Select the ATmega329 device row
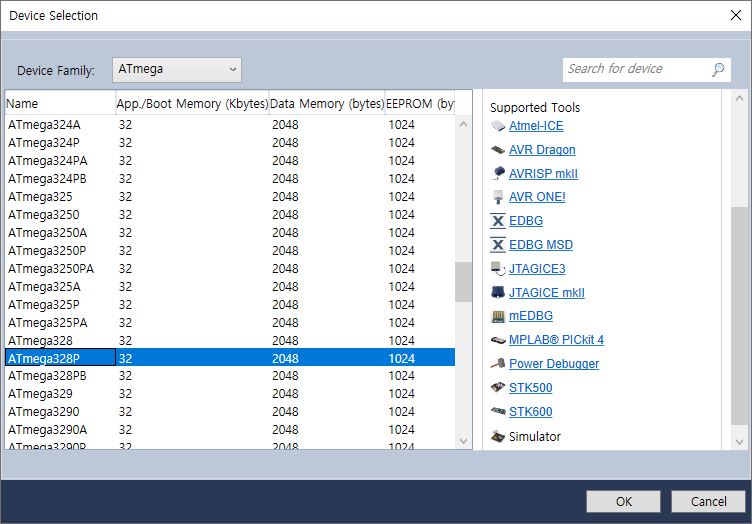Image resolution: width=752 pixels, height=524 pixels. pyautogui.click(x=230, y=394)
